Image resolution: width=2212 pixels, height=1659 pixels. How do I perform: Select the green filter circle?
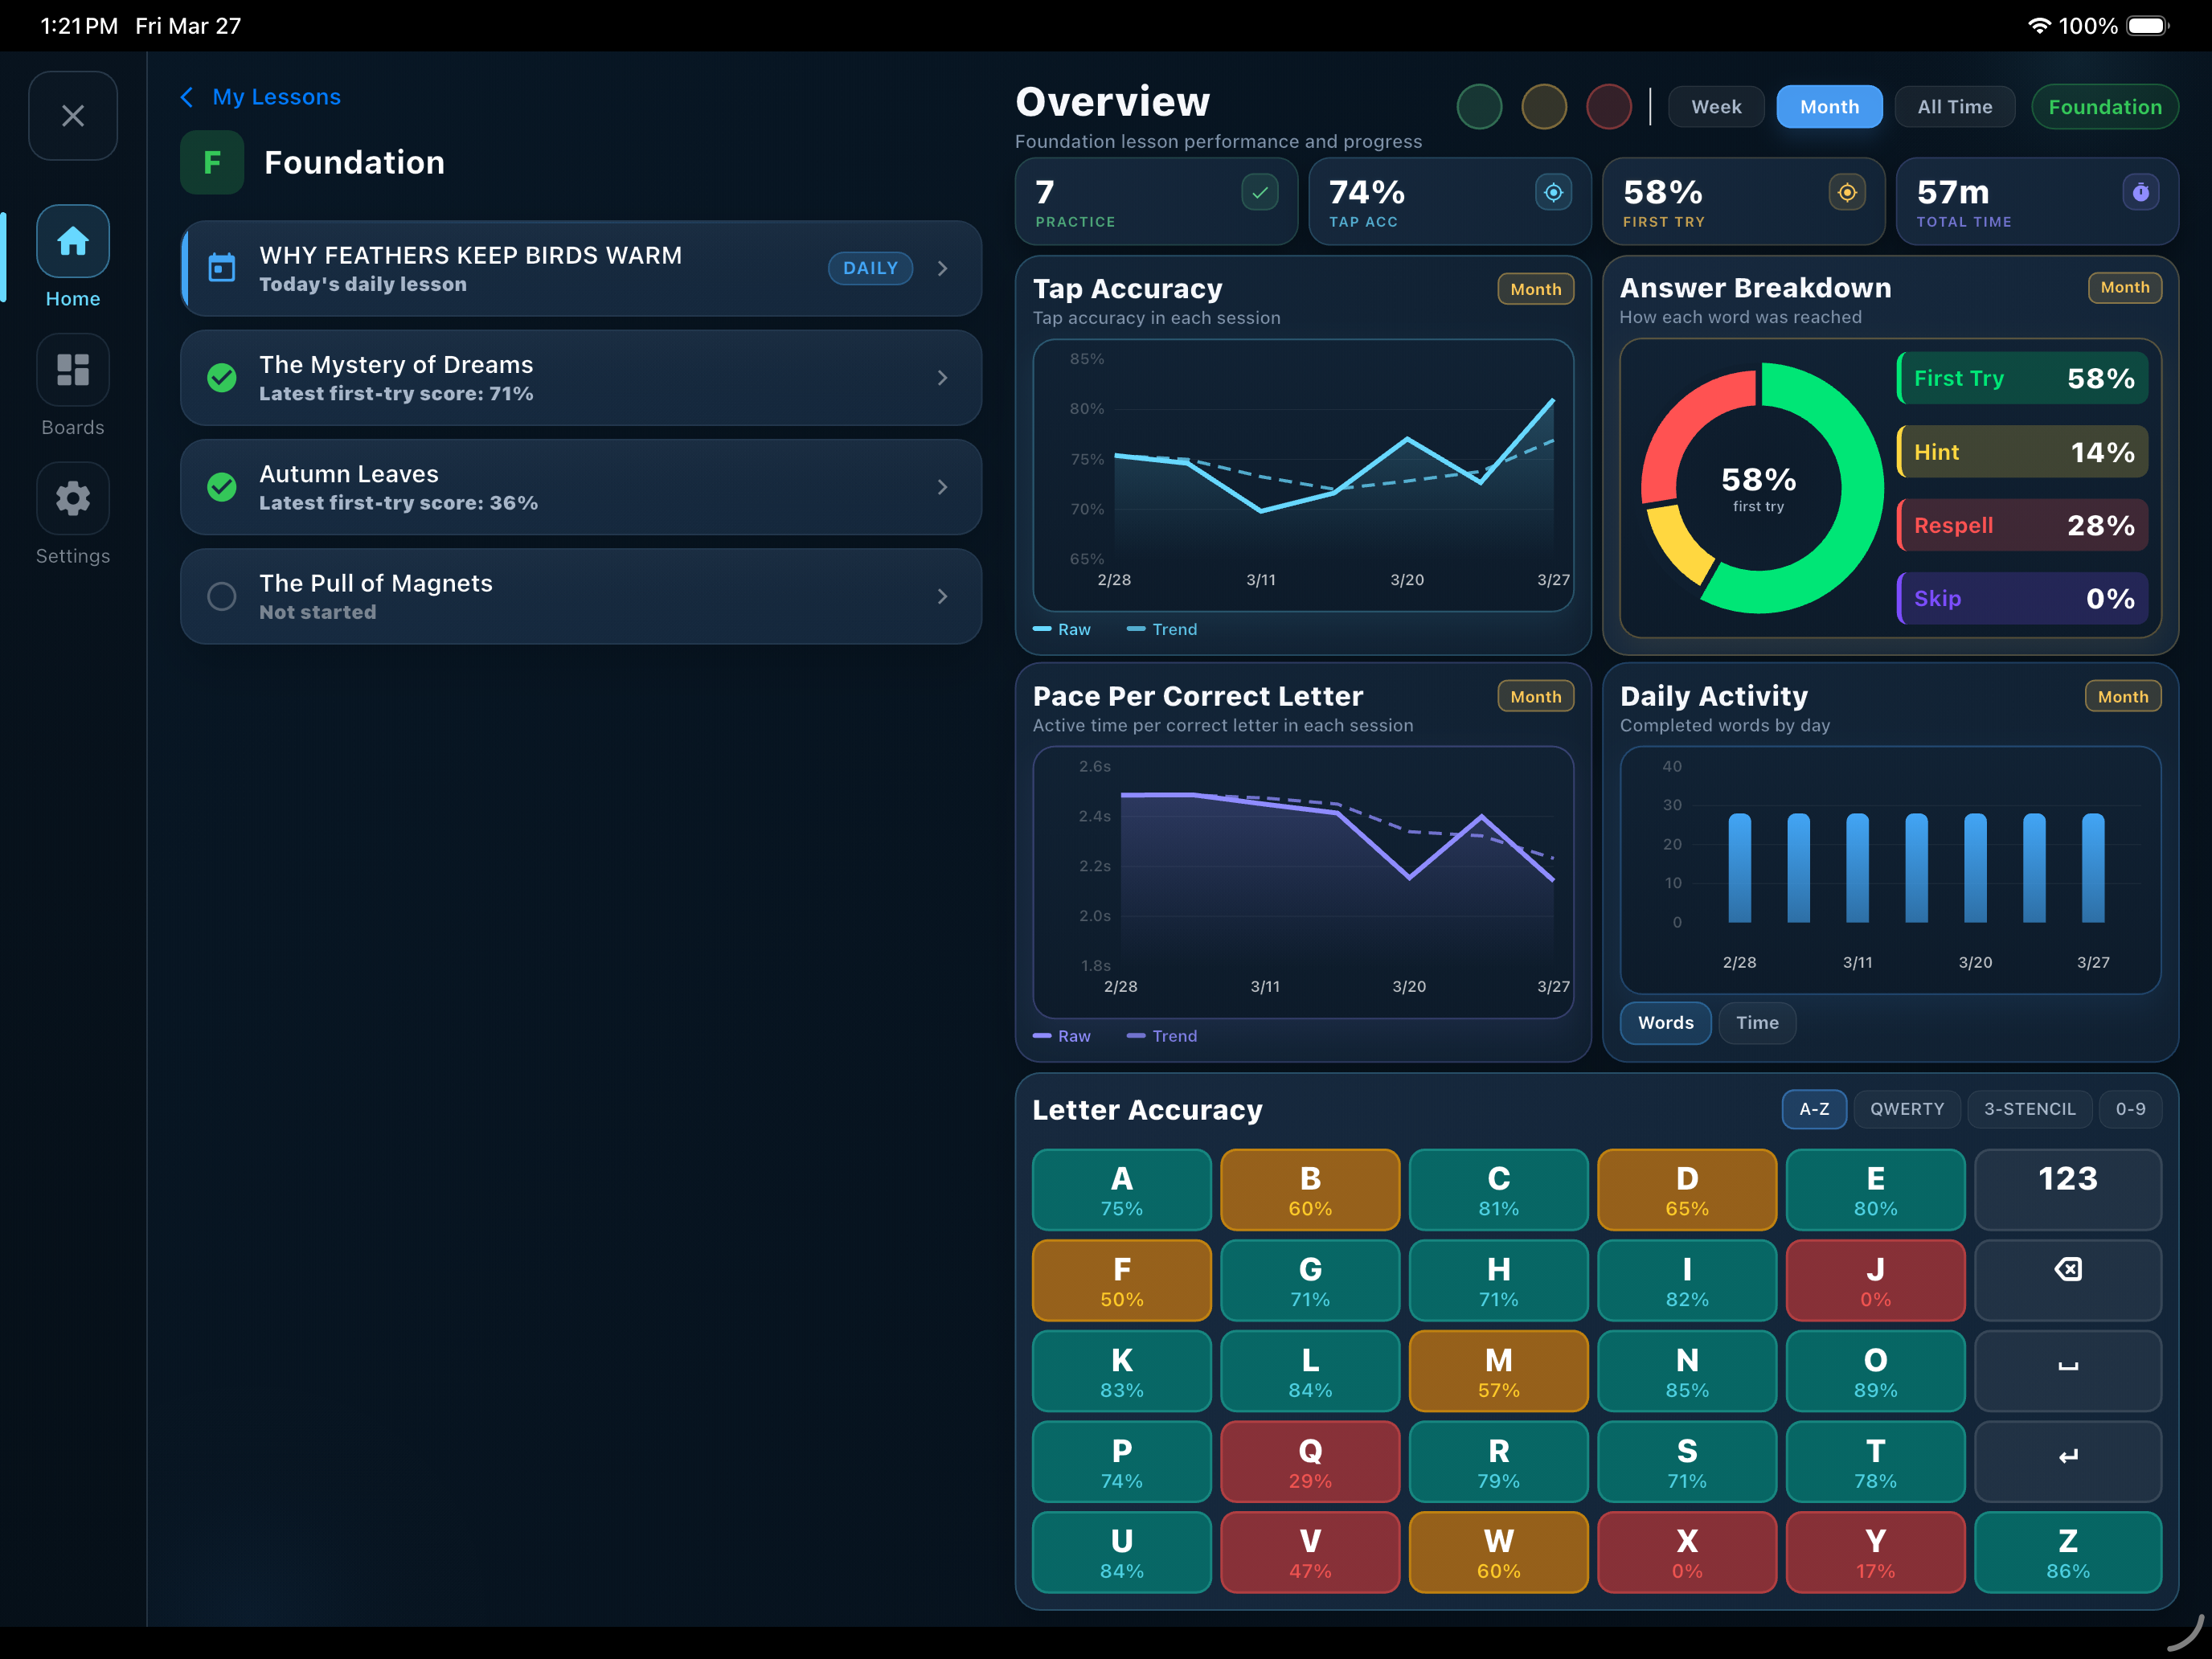pos(1479,107)
